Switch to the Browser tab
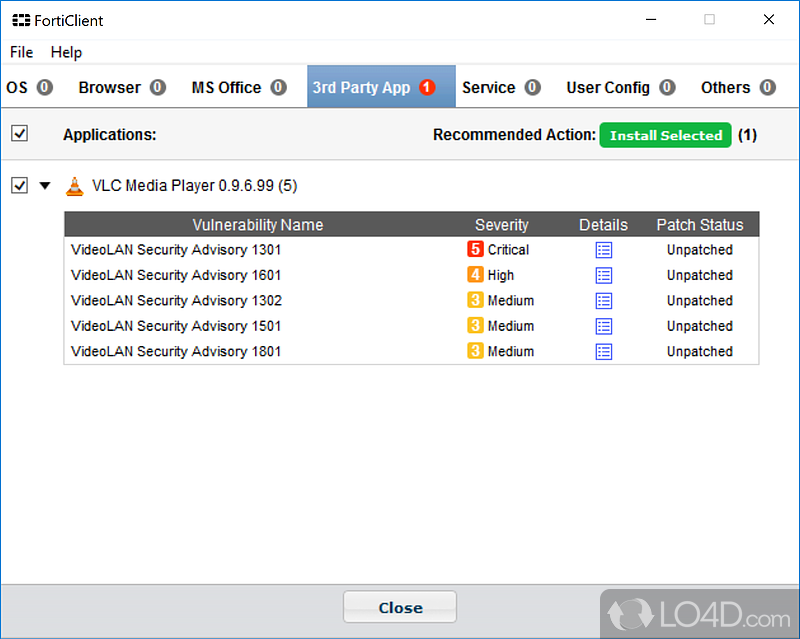The width and height of the screenshot is (800, 639). point(121,88)
